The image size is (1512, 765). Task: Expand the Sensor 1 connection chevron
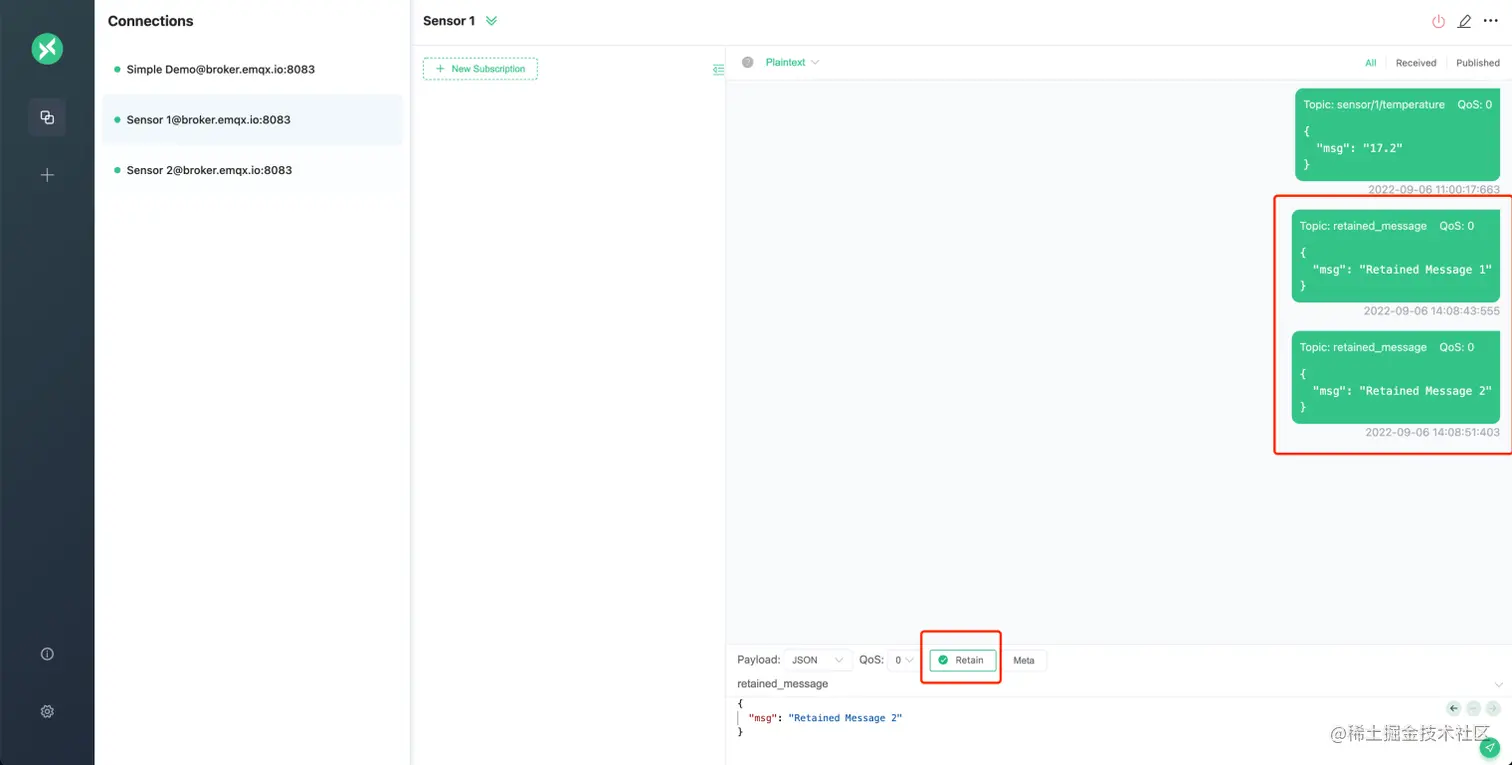click(x=490, y=20)
